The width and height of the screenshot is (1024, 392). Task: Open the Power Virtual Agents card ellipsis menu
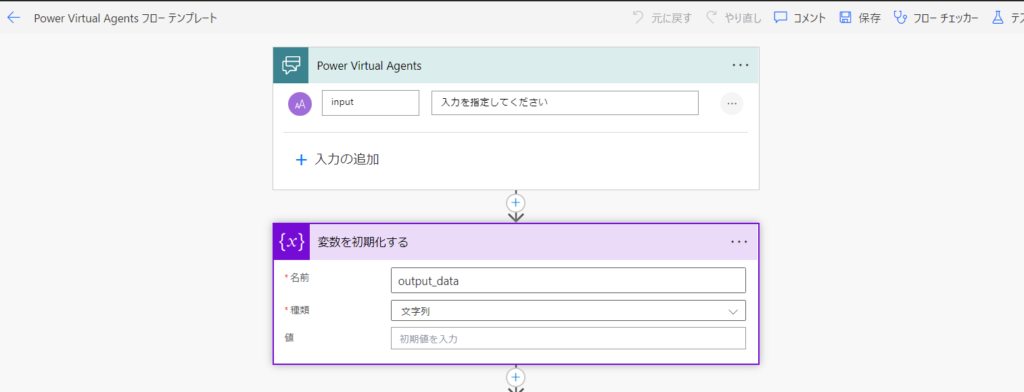click(740, 65)
